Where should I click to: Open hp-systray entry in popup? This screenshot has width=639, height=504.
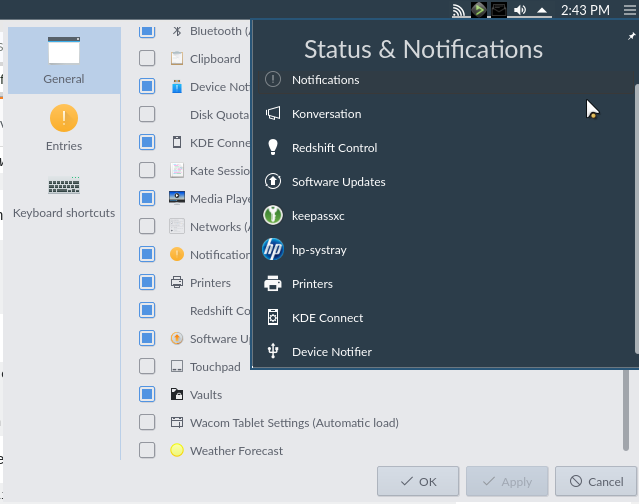point(446,250)
